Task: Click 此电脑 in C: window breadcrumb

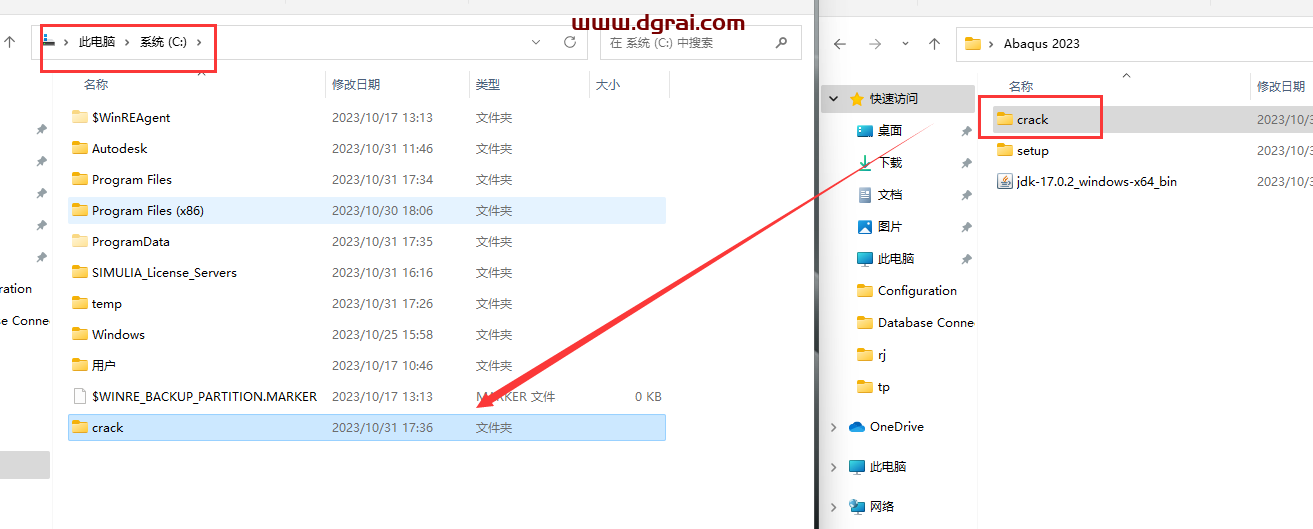Action: pyautogui.click(x=97, y=42)
